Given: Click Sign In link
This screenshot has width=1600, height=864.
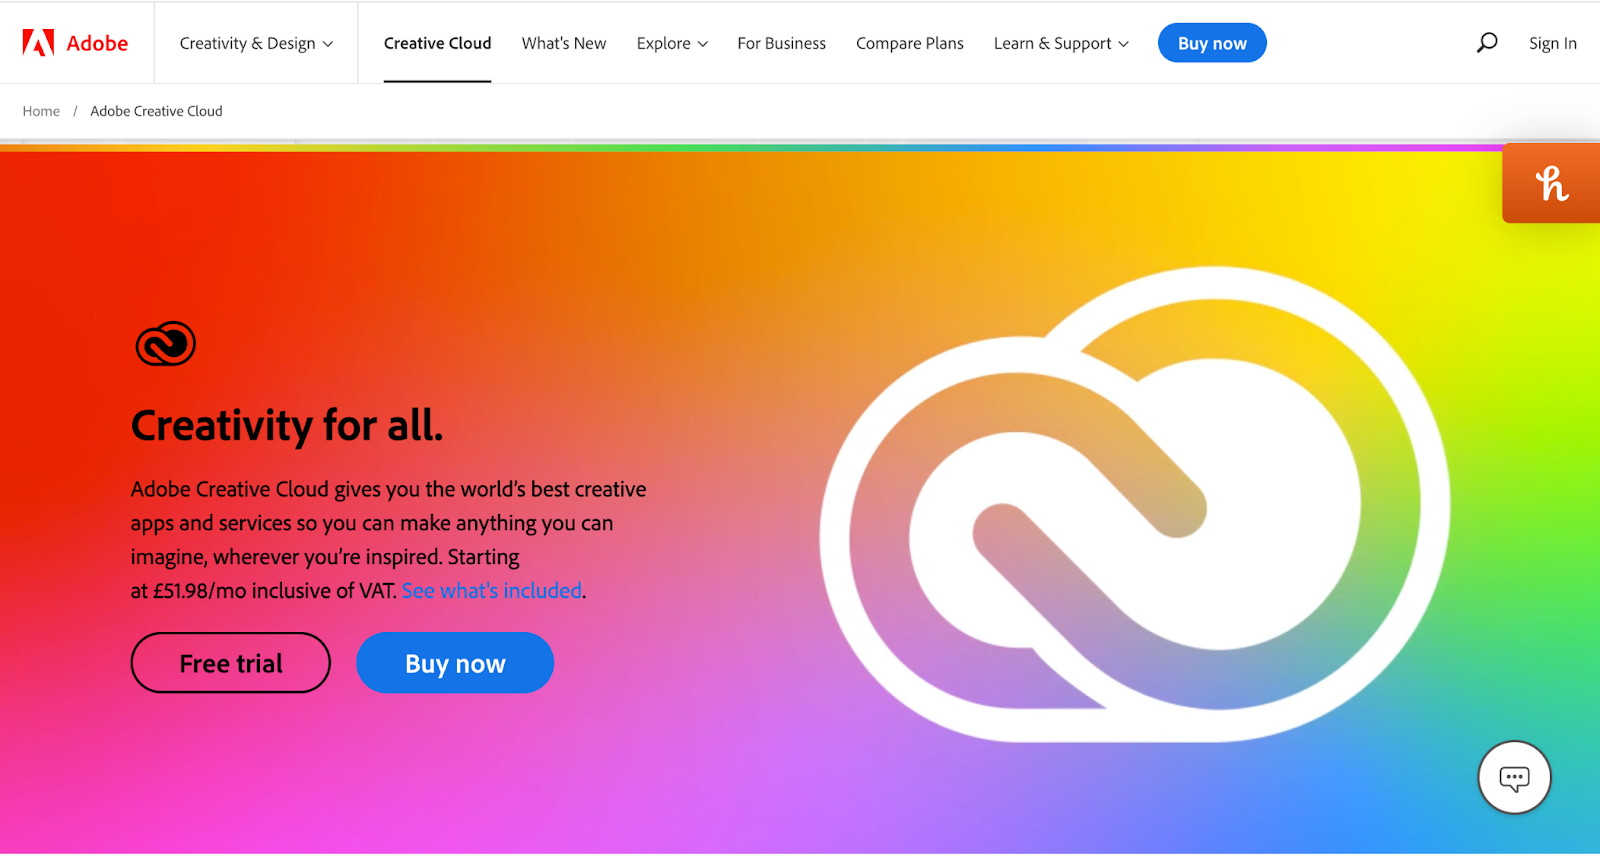Looking at the screenshot, I should [x=1552, y=43].
